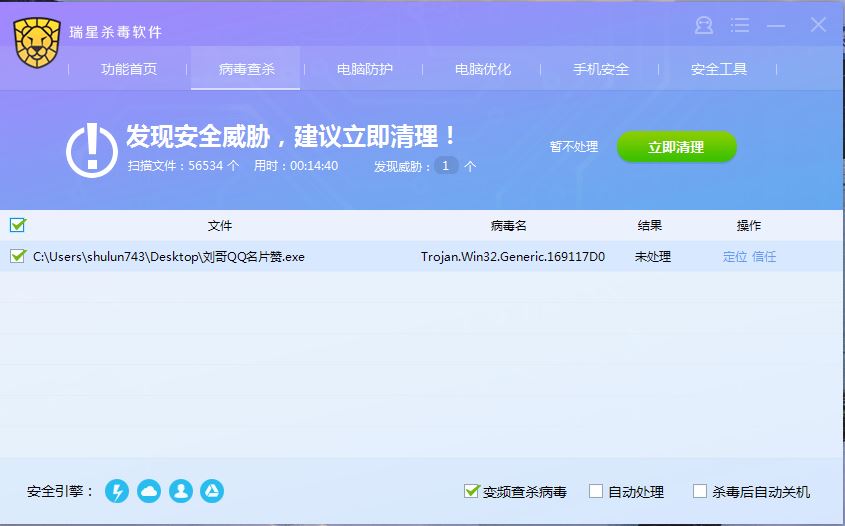Click the 瑞星杀毒软件 title text
The height and width of the screenshot is (526, 845).
point(116,32)
